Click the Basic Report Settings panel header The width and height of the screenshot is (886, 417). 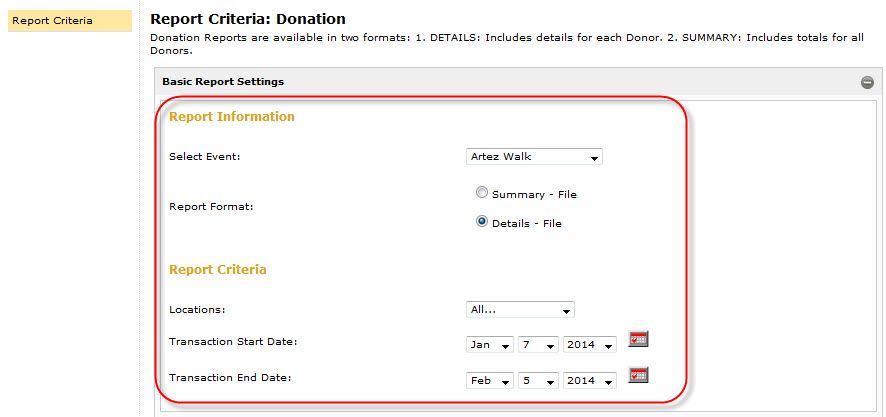[223, 82]
